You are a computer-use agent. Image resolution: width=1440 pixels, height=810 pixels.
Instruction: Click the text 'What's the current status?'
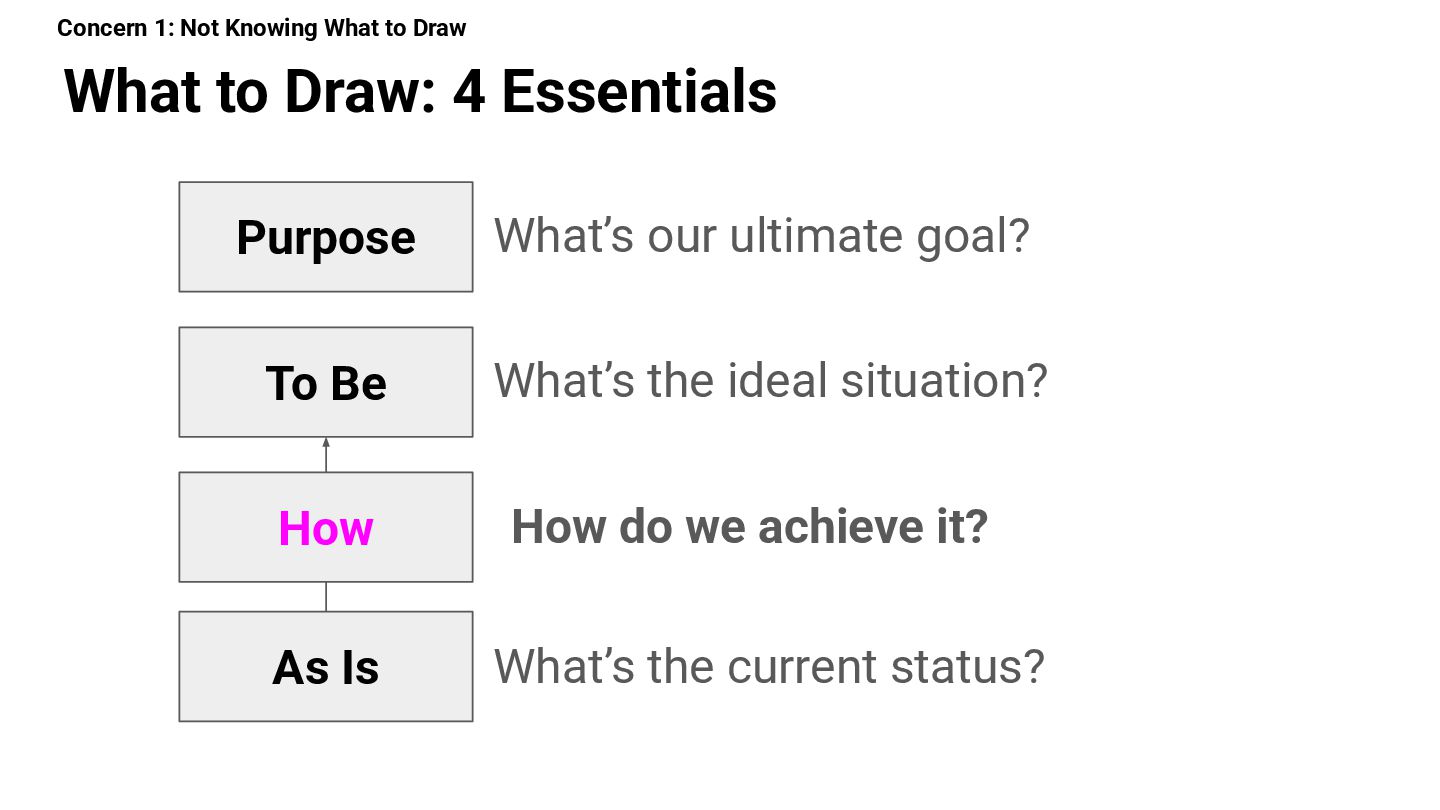tap(769, 666)
